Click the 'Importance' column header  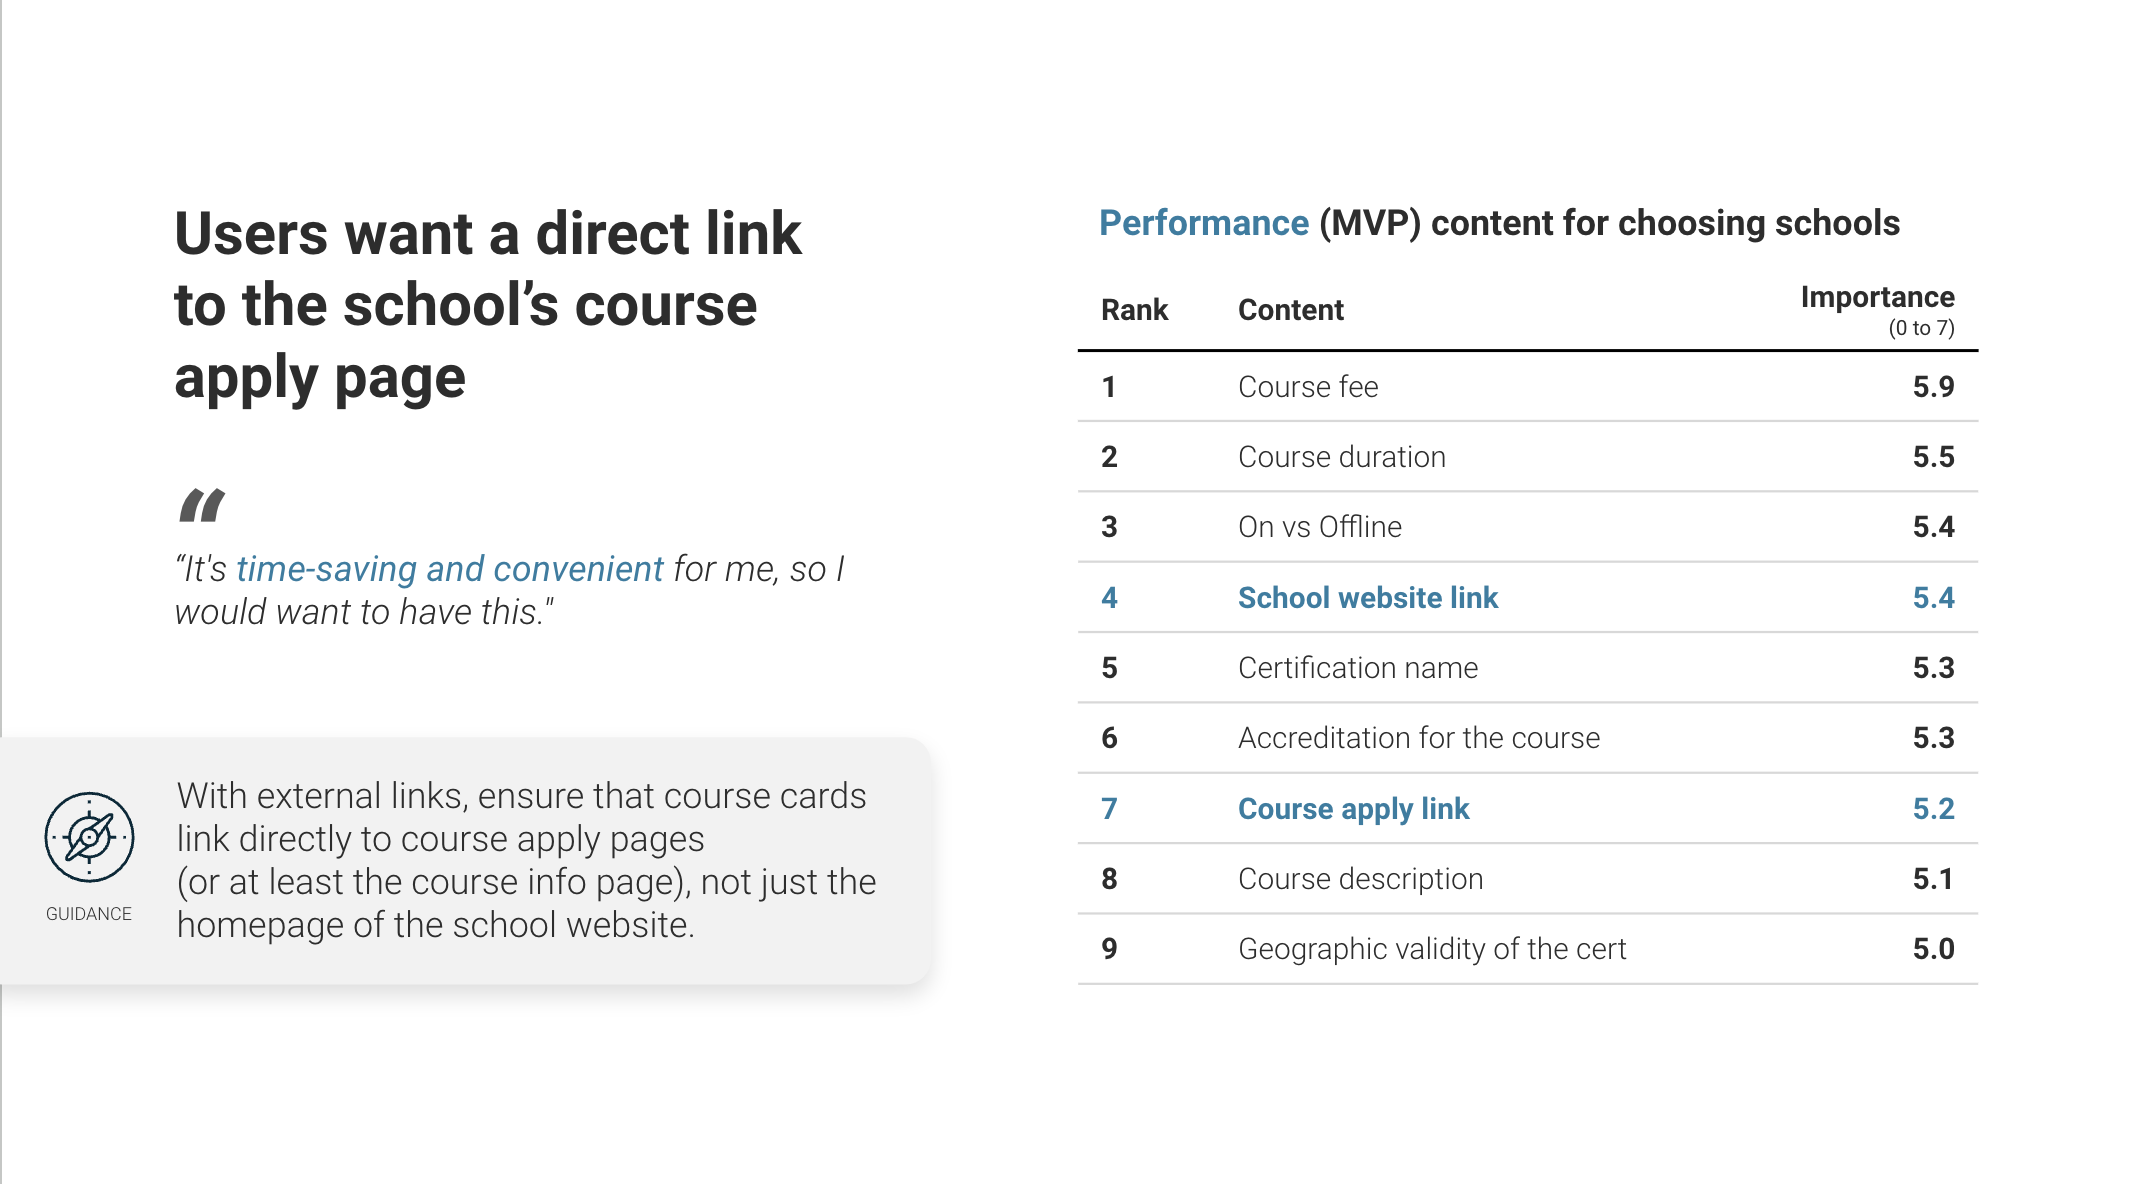tap(1877, 297)
